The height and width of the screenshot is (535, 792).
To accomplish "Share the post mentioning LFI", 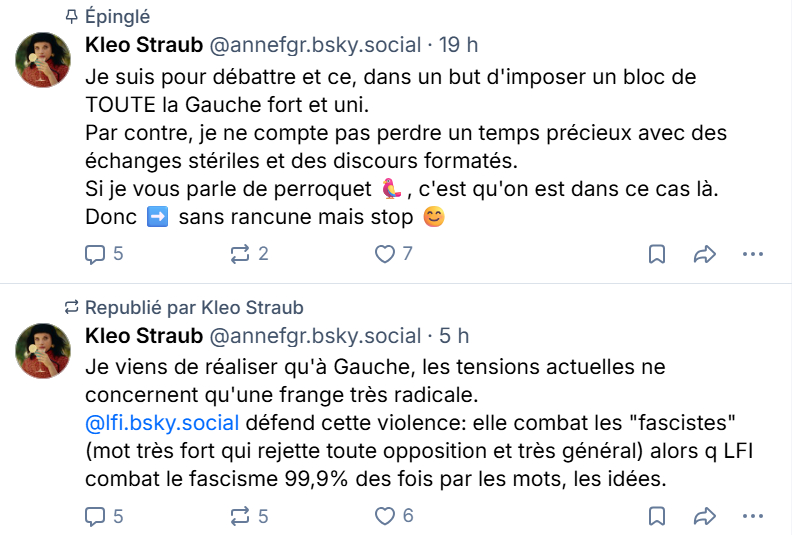I will 705,516.
